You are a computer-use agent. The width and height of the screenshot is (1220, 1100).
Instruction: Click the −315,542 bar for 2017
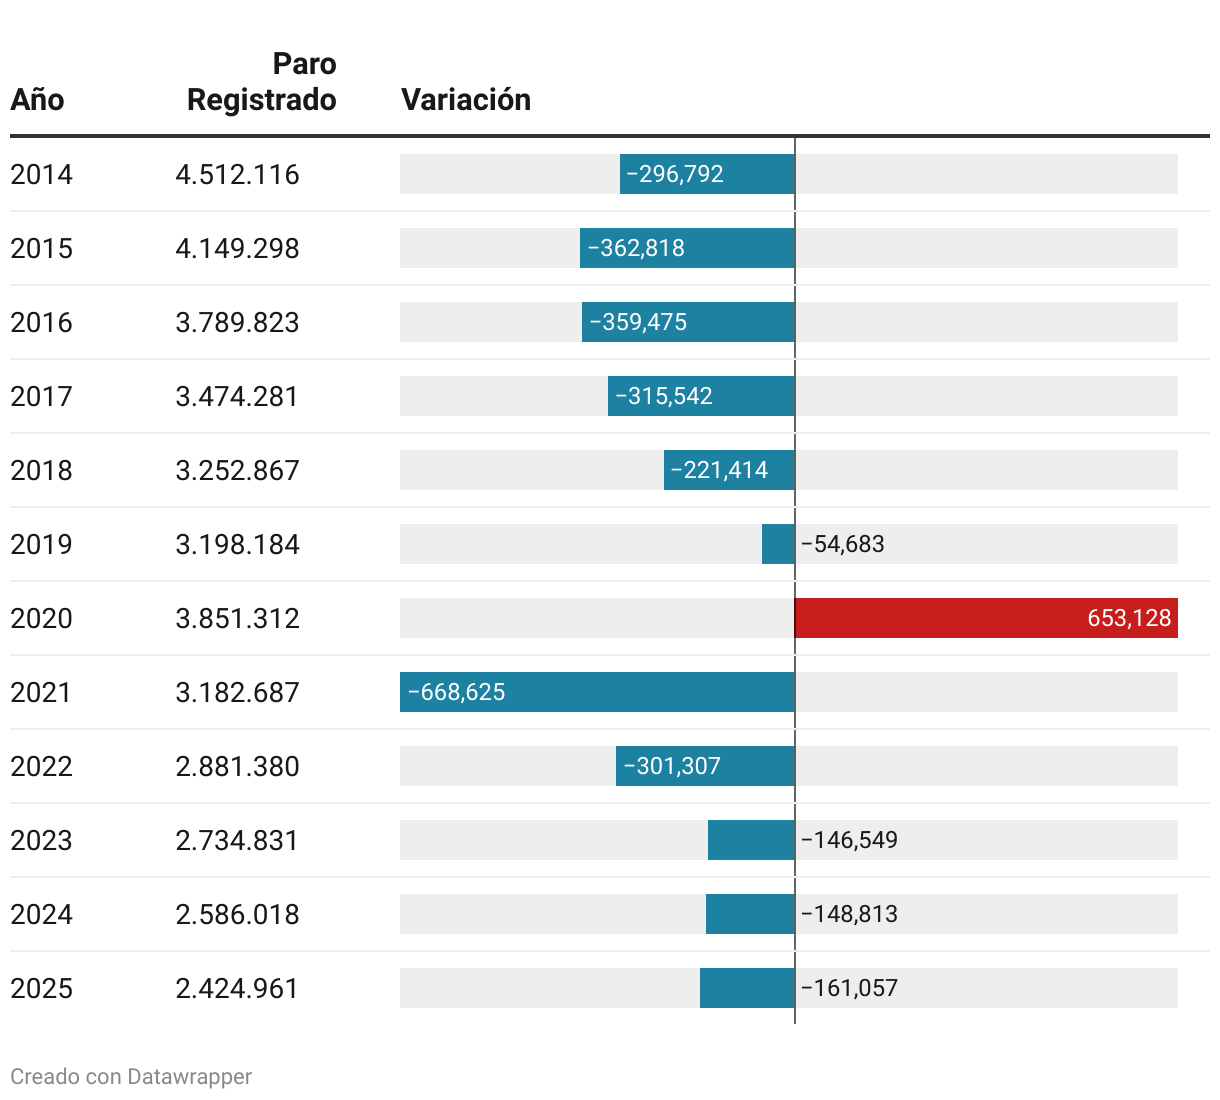coord(701,396)
